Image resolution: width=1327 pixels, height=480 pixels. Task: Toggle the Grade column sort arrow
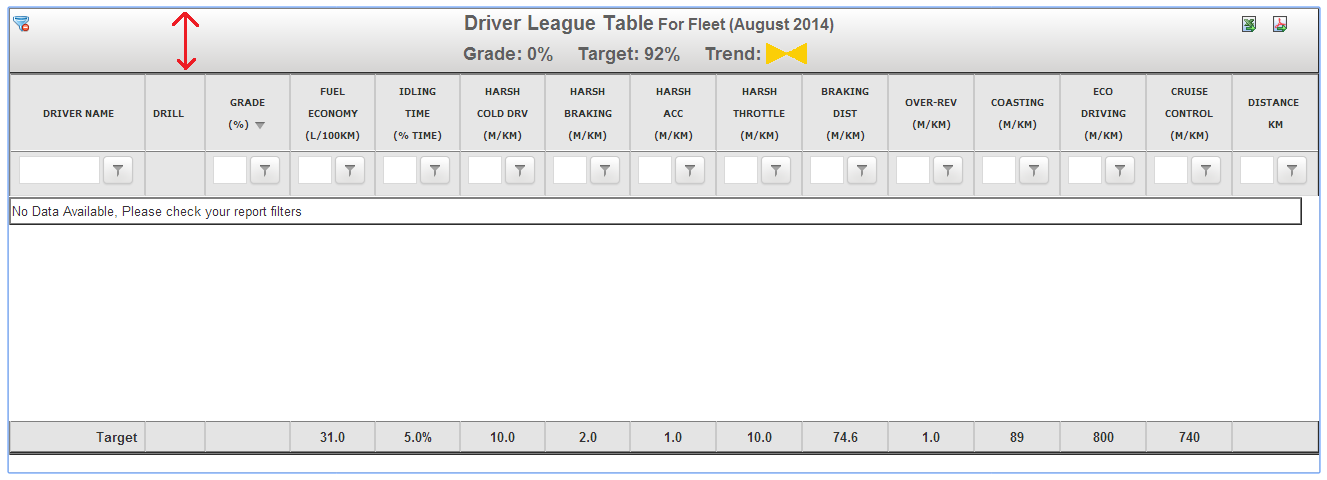[260, 125]
